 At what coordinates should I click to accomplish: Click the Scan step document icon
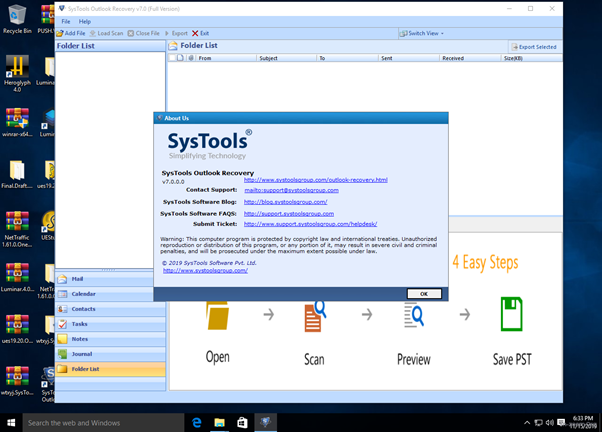315,316
